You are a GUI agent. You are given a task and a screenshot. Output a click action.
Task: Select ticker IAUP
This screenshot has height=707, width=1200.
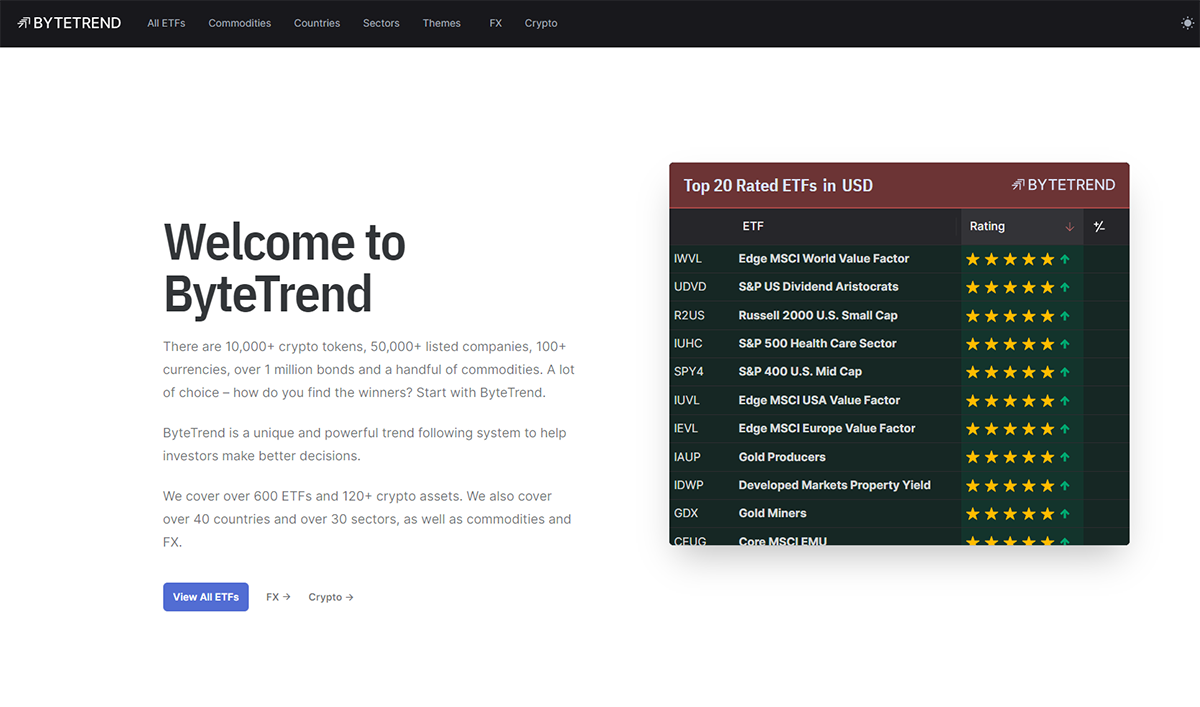coord(687,457)
